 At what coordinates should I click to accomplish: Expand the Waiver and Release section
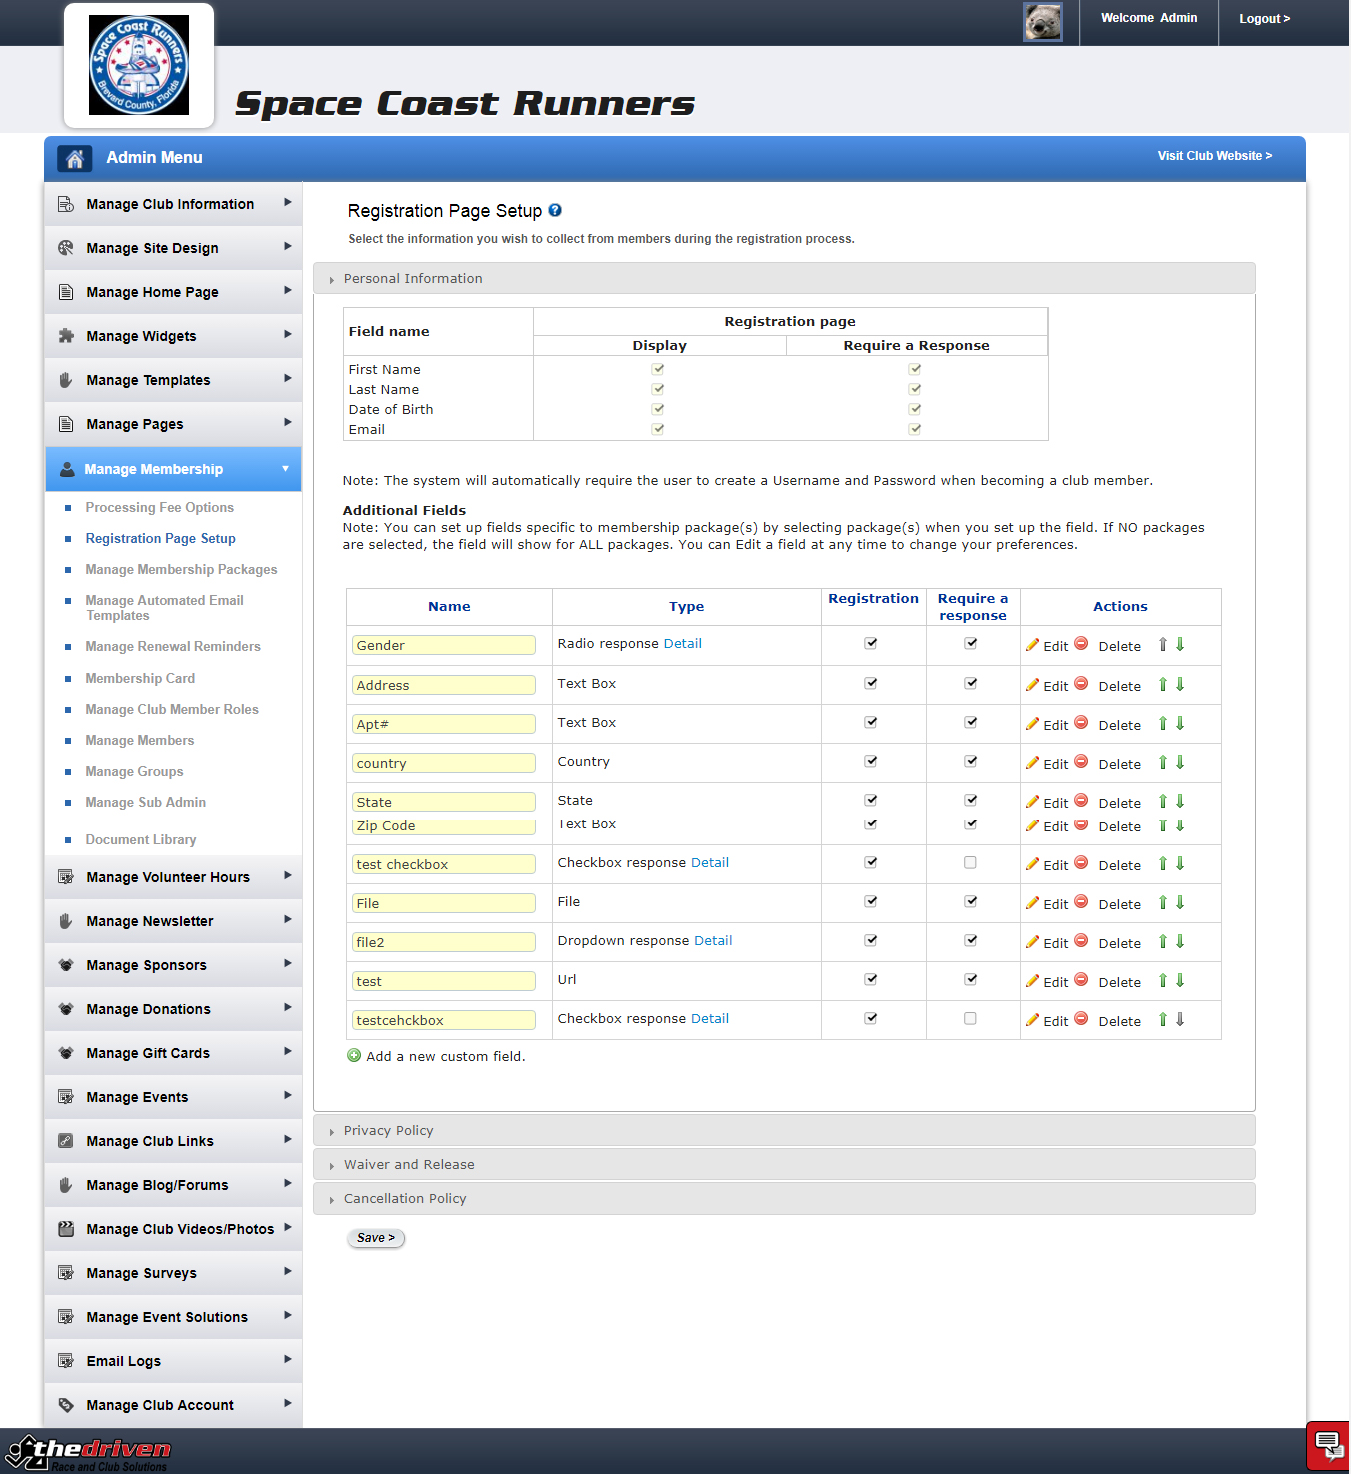pos(408,1165)
